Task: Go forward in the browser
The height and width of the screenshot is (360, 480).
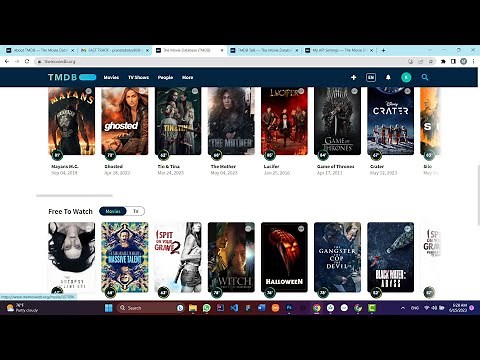Action: [17, 61]
